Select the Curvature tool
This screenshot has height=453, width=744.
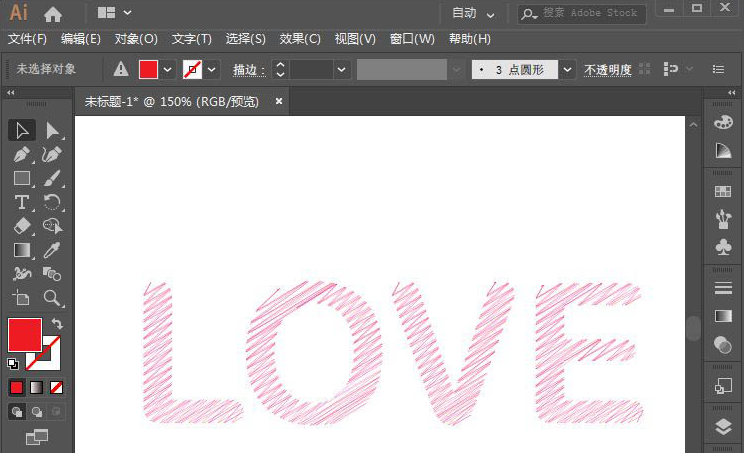52,155
